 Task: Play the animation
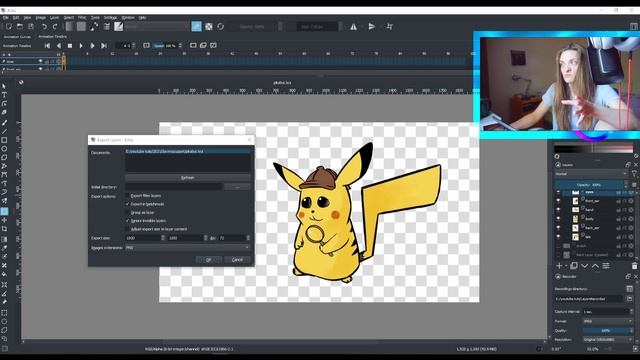81,46
